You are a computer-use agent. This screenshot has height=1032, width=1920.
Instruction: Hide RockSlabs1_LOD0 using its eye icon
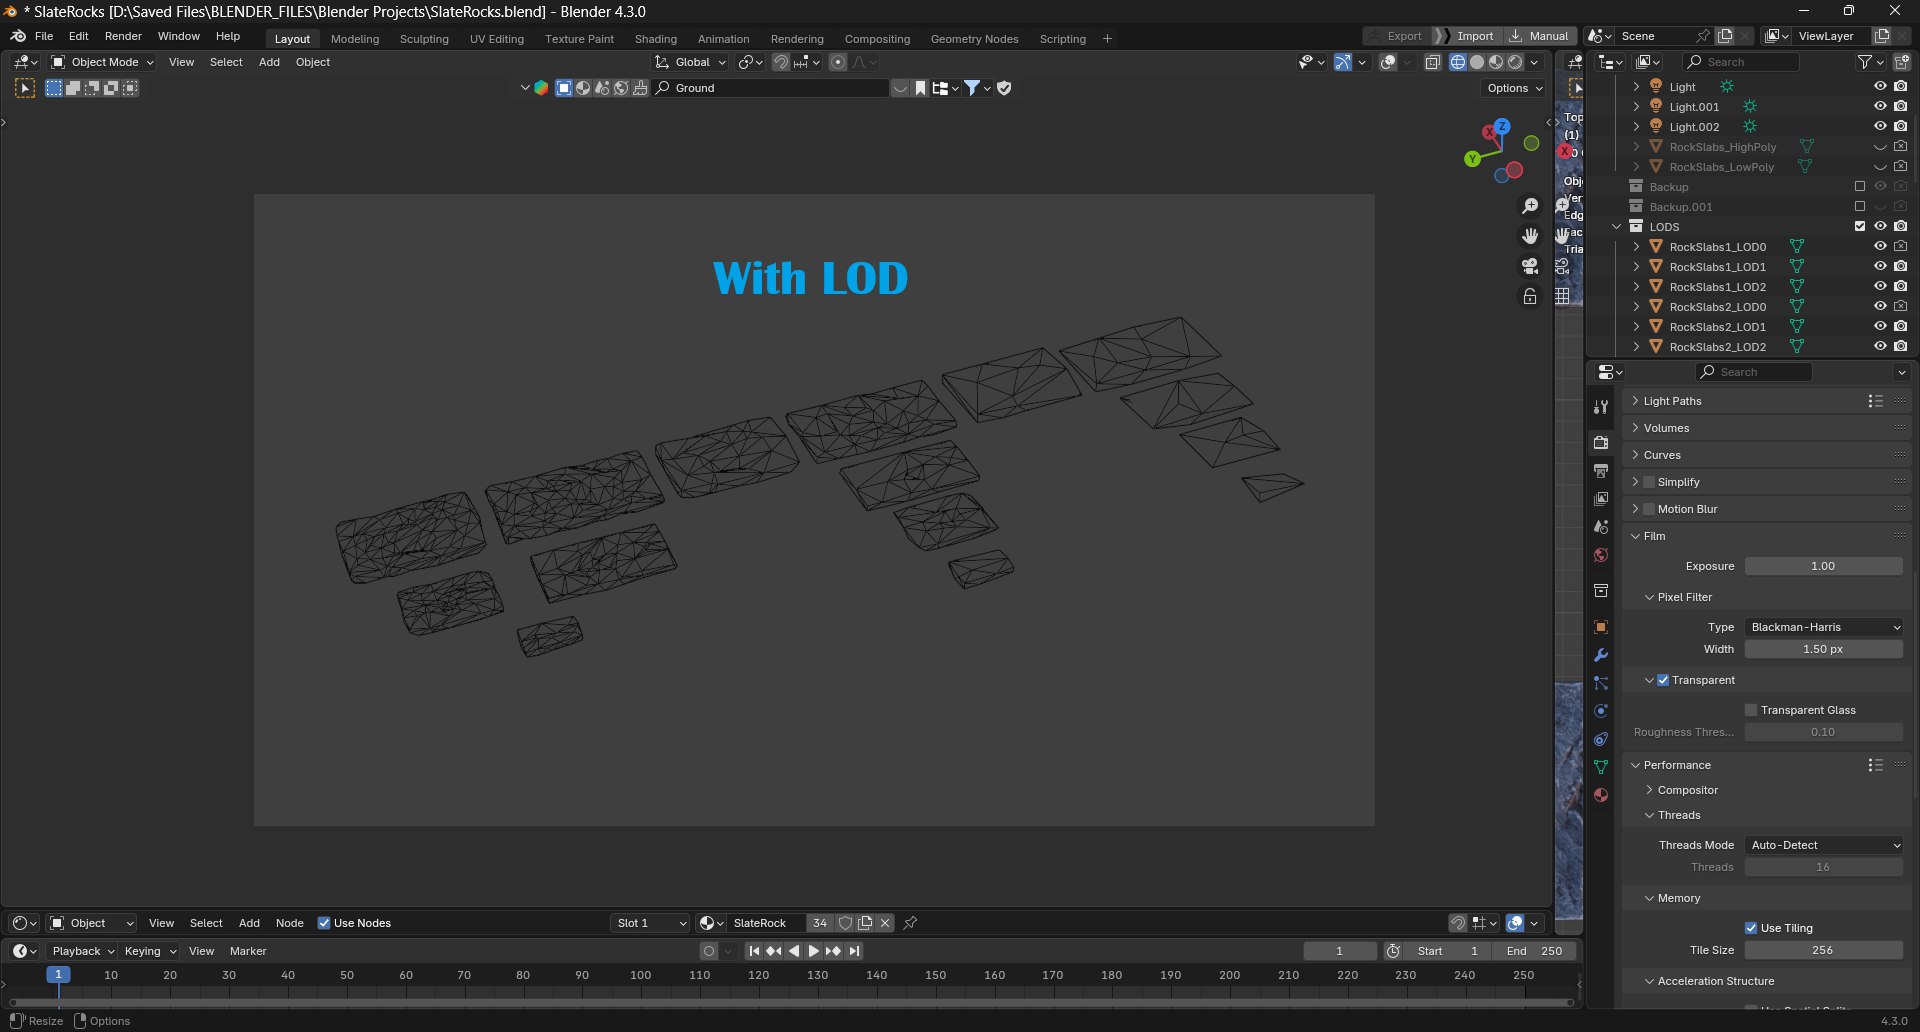click(x=1880, y=246)
